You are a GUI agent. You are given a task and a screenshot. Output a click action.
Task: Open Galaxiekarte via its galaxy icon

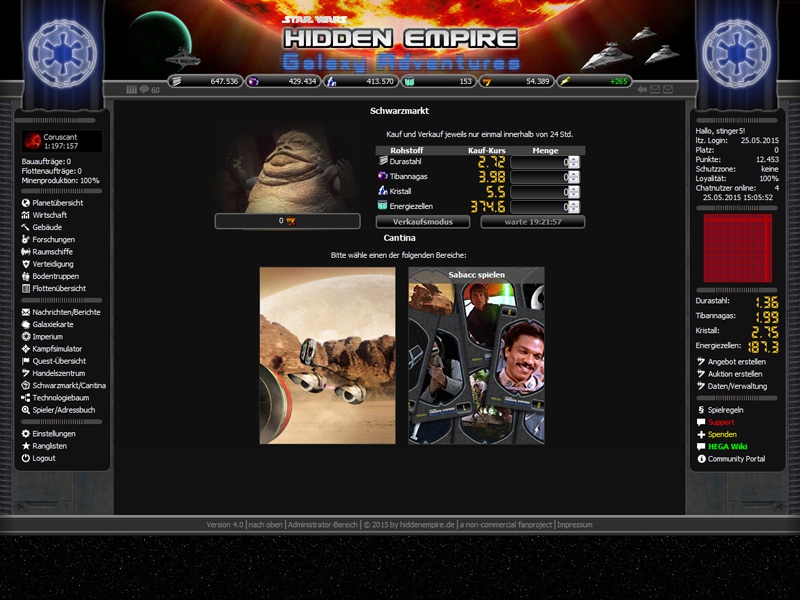26,324
